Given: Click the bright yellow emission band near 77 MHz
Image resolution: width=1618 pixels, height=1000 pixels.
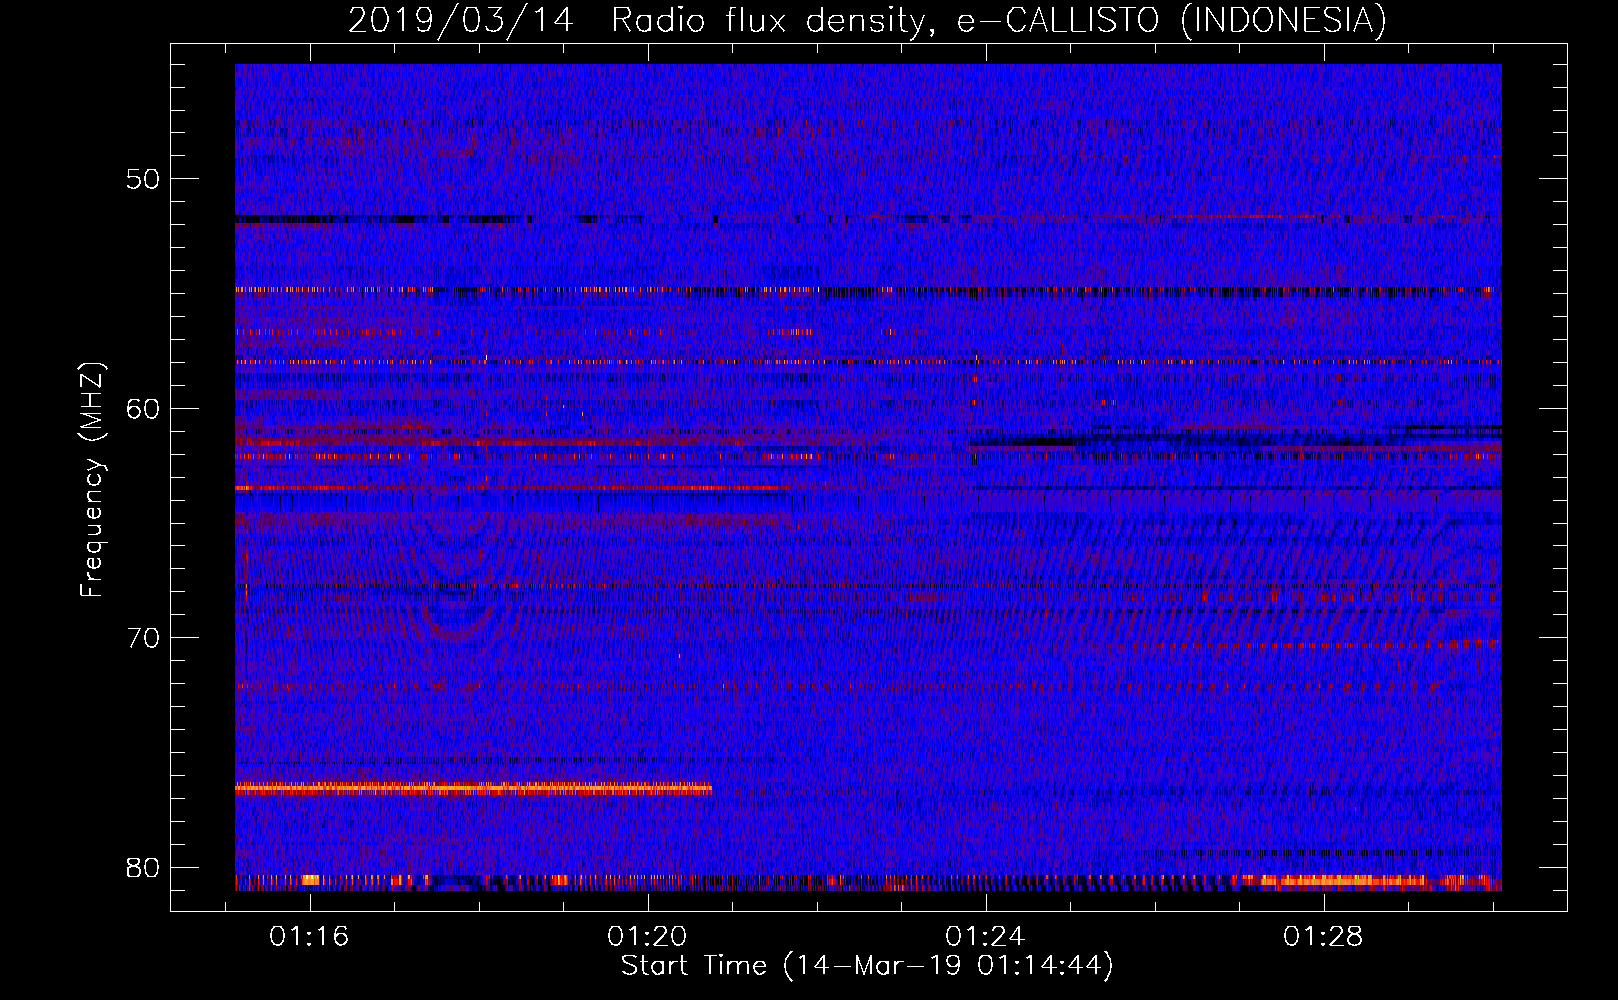Looking at the screenshot, I should 473,789.
